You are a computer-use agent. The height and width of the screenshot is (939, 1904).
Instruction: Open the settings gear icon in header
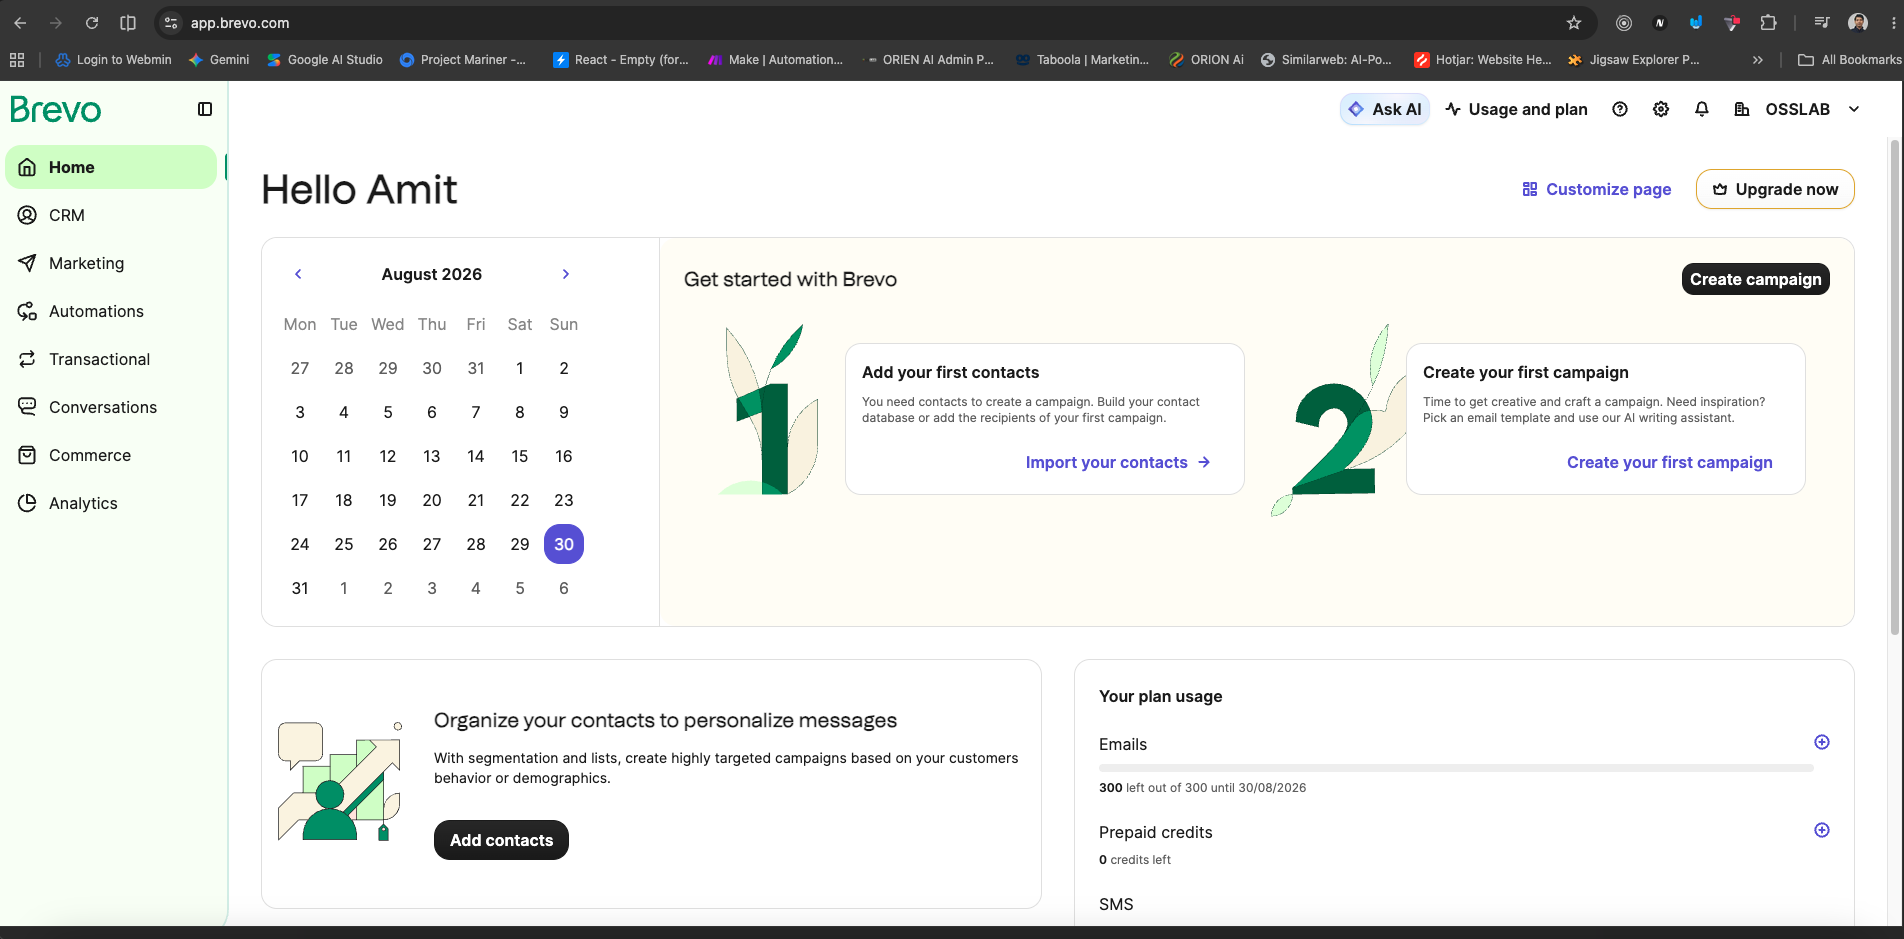1661,109
